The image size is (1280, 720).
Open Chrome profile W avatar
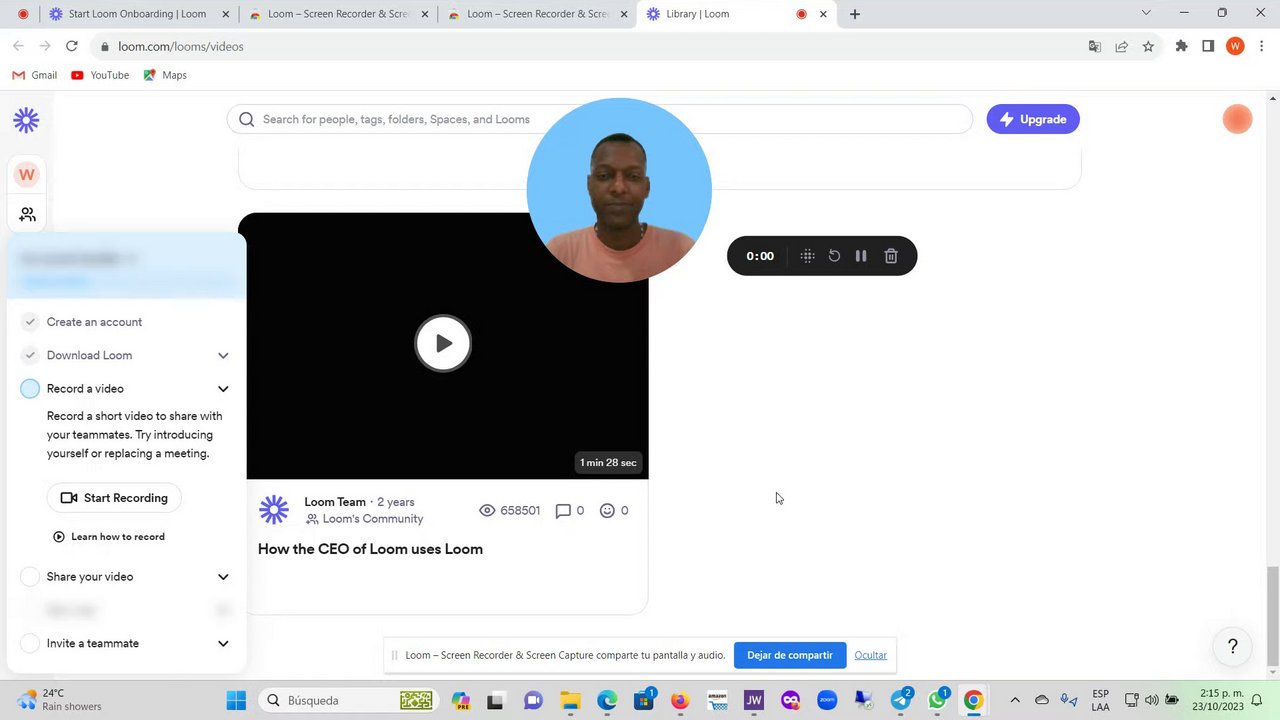[1235, 46]
